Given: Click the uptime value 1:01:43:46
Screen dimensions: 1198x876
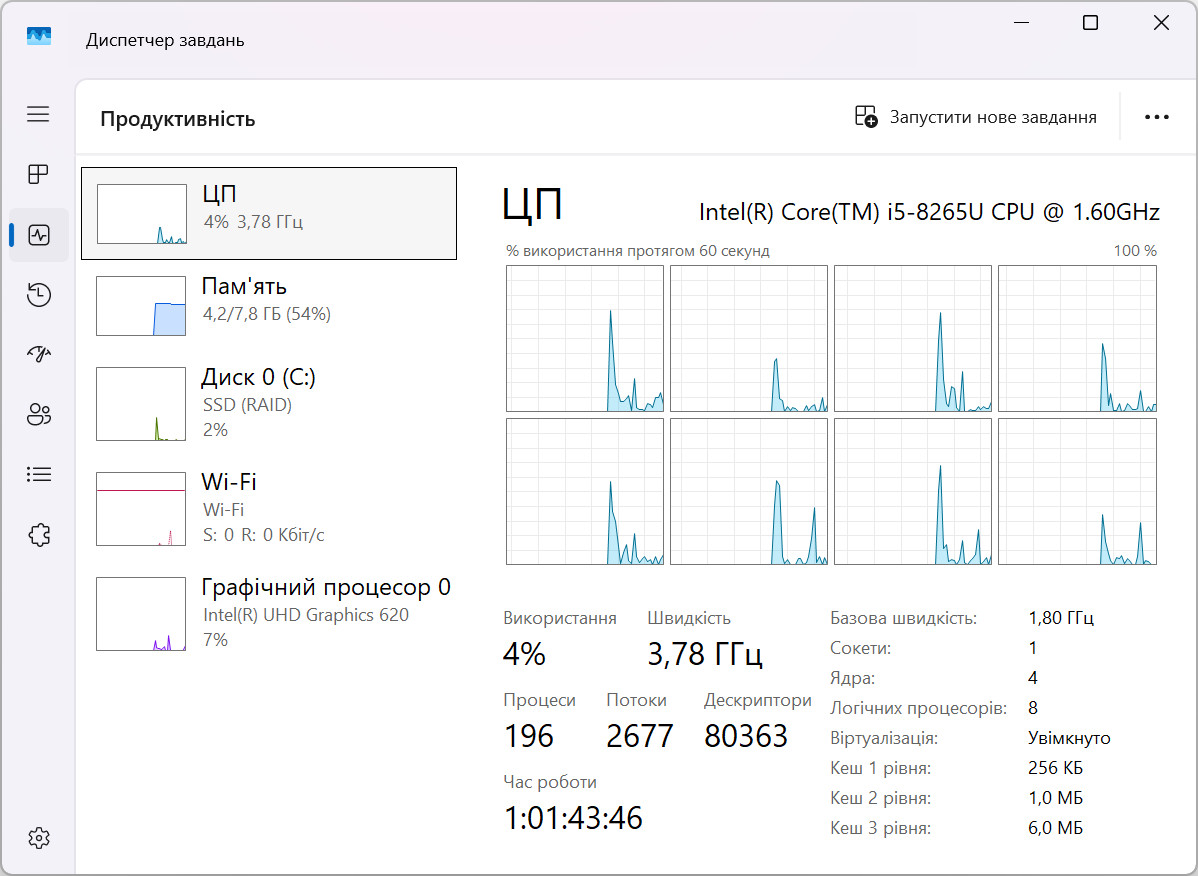Looking at the screenshot, I should (x=573, y=818).
